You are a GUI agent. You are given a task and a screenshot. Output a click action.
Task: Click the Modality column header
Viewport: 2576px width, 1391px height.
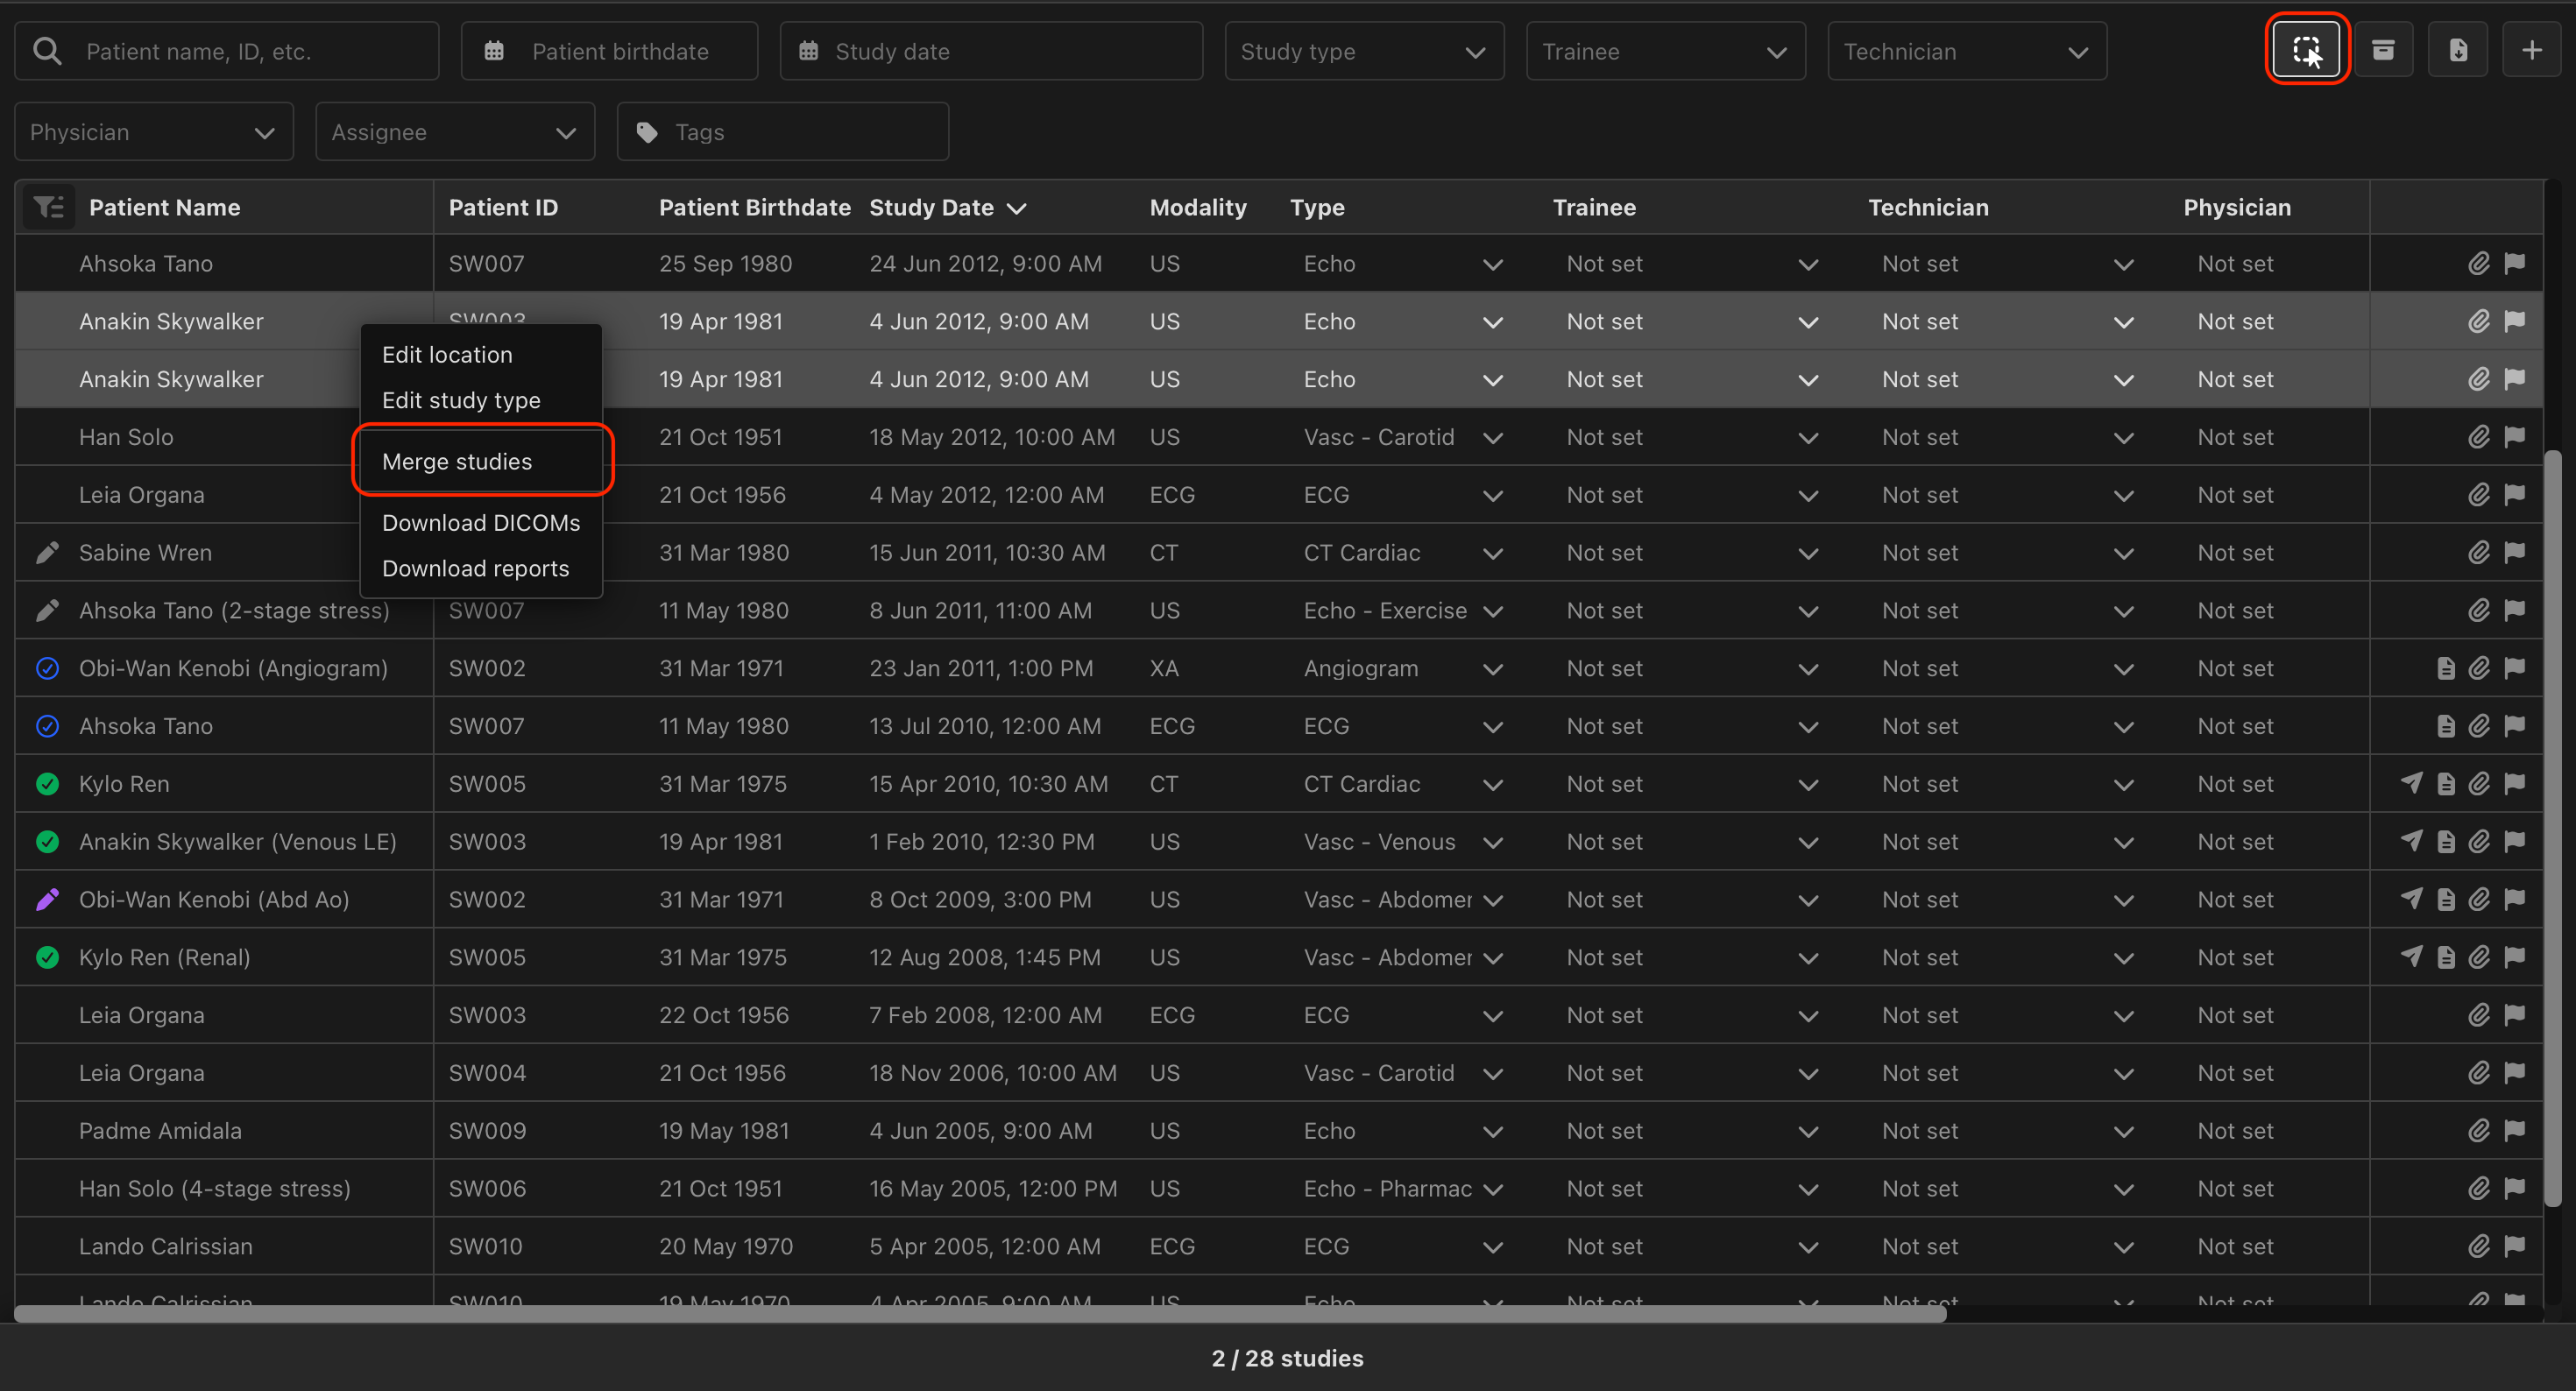[1198, 207]
